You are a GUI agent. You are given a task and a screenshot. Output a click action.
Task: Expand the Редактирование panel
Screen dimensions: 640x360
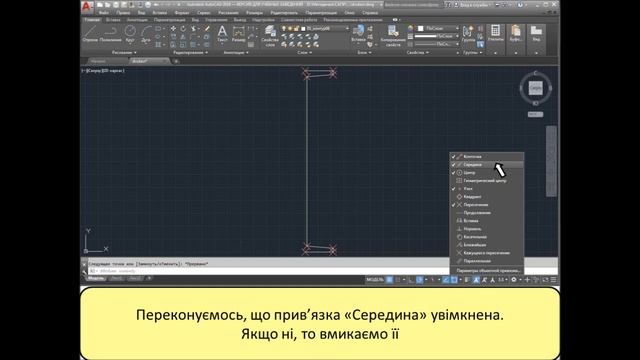(x=190, y=53)
